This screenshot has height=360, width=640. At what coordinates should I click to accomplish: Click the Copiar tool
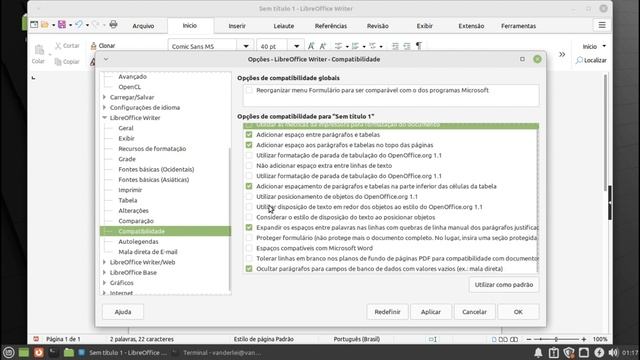click(x=67, y=62)
